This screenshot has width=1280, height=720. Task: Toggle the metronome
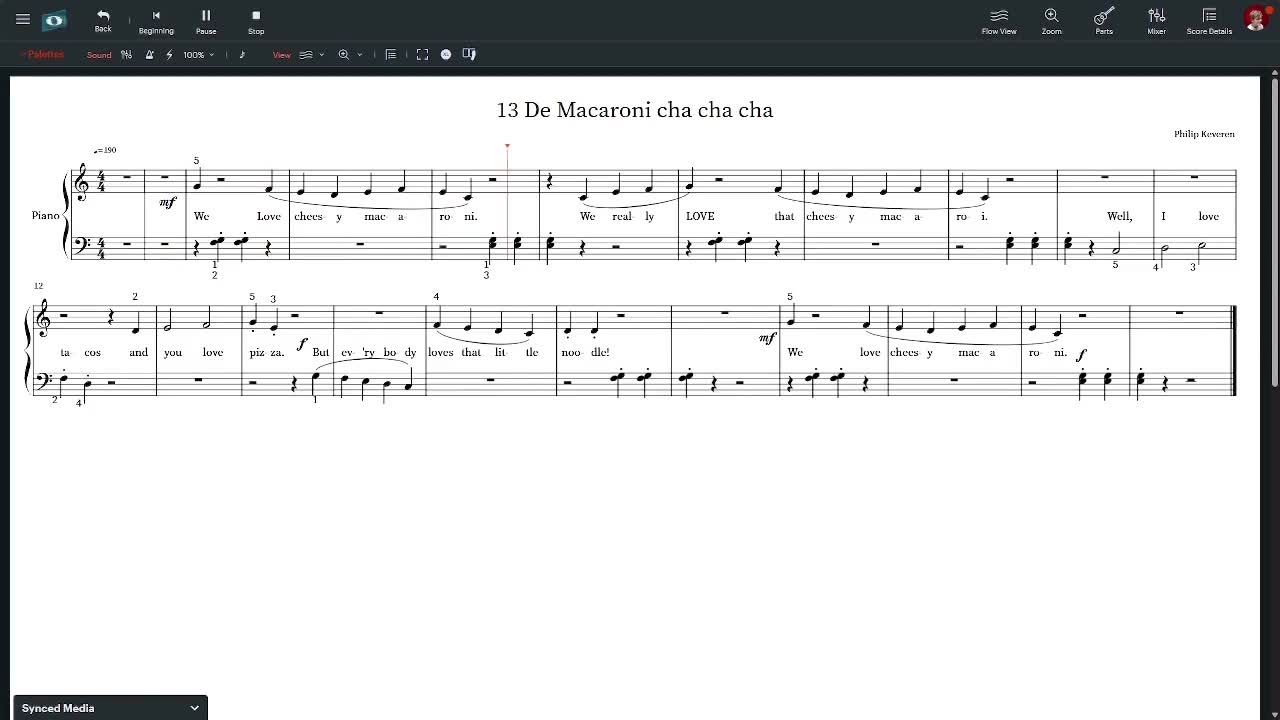pos(149,55)
